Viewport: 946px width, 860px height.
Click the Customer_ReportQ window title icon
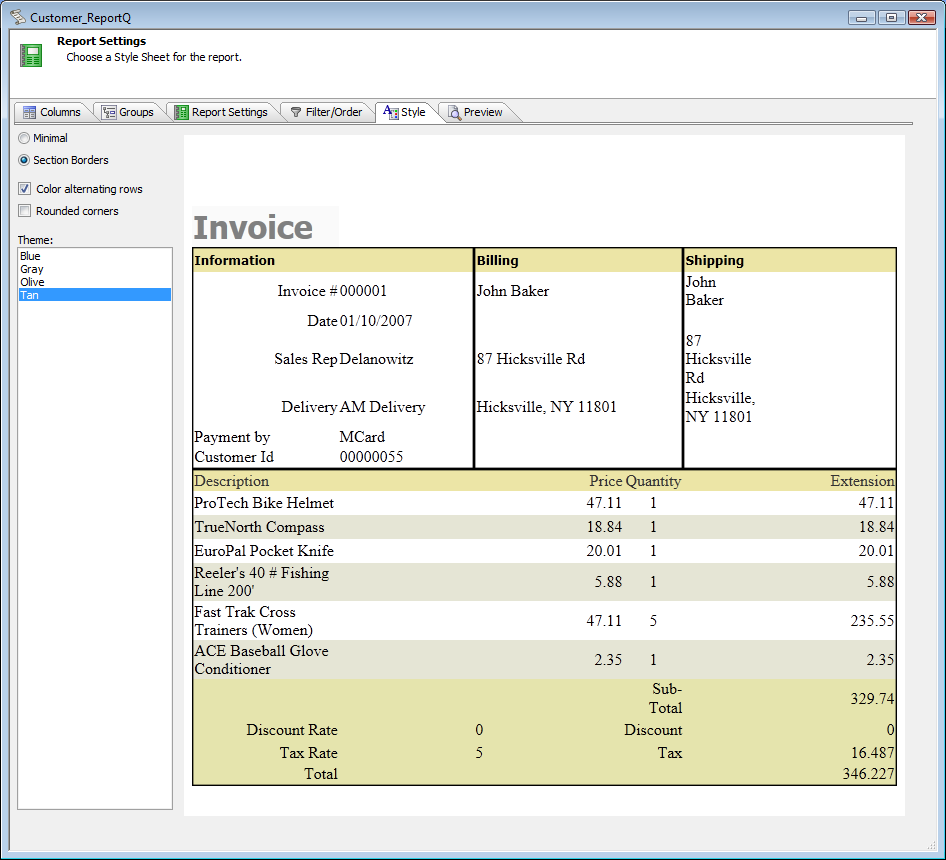[18, 17]
